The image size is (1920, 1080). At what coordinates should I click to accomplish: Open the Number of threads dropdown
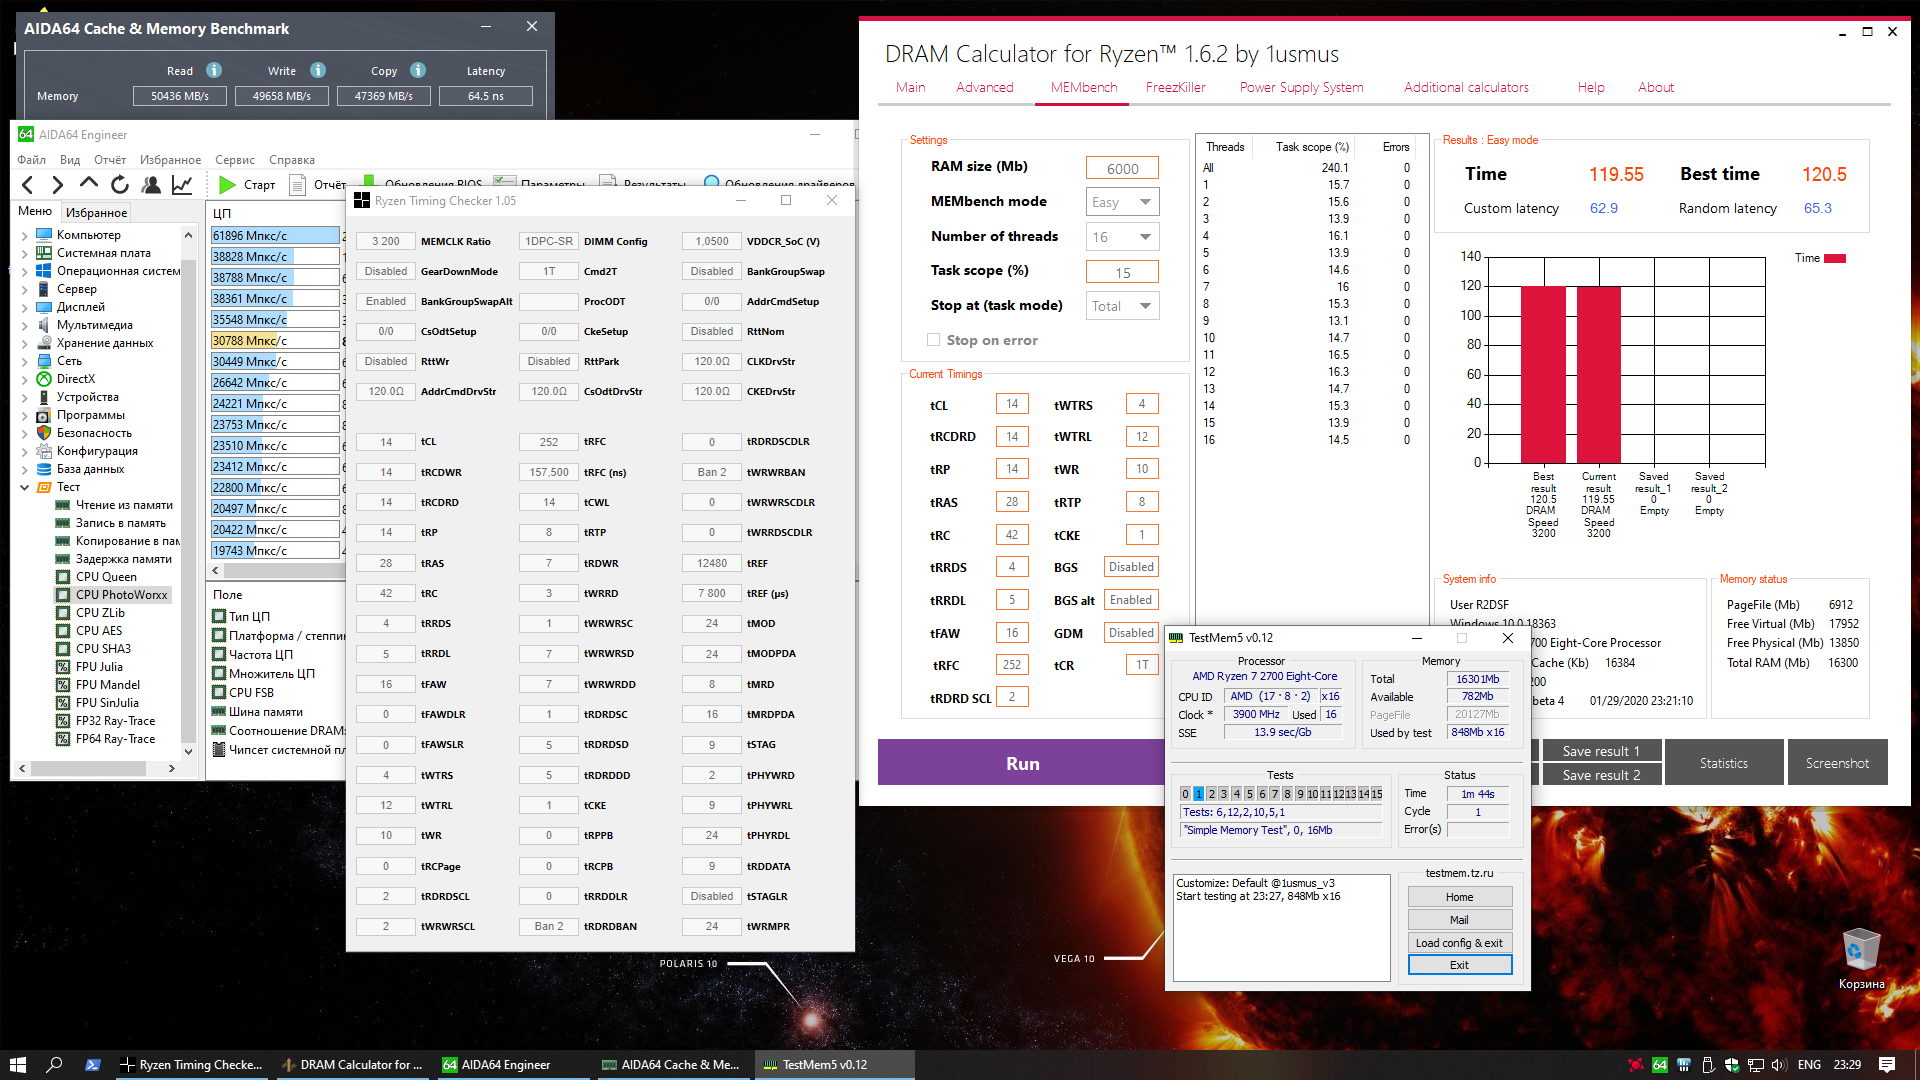1122,237
